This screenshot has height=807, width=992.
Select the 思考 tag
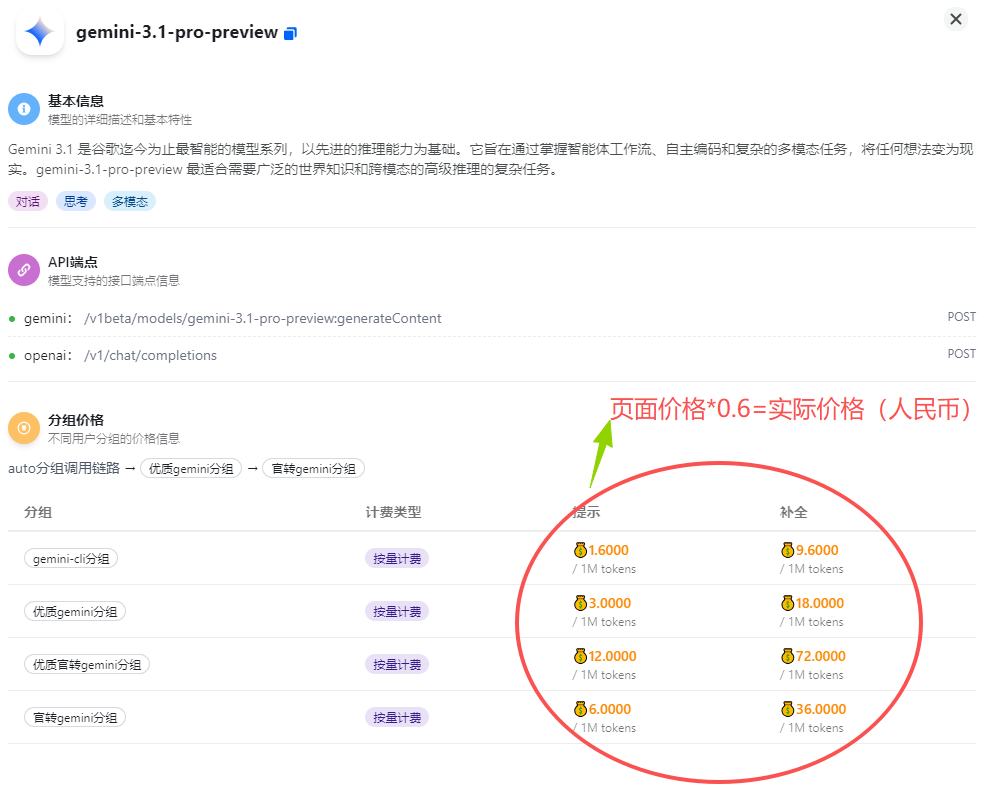pos(76,202)
